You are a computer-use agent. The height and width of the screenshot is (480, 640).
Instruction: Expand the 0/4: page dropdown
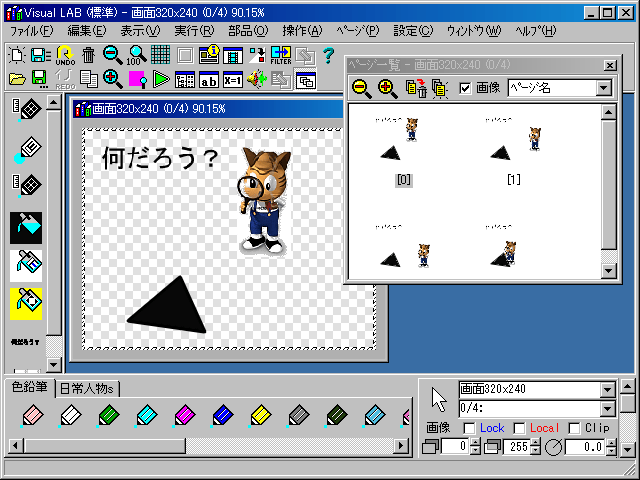(x=606, y=408)
